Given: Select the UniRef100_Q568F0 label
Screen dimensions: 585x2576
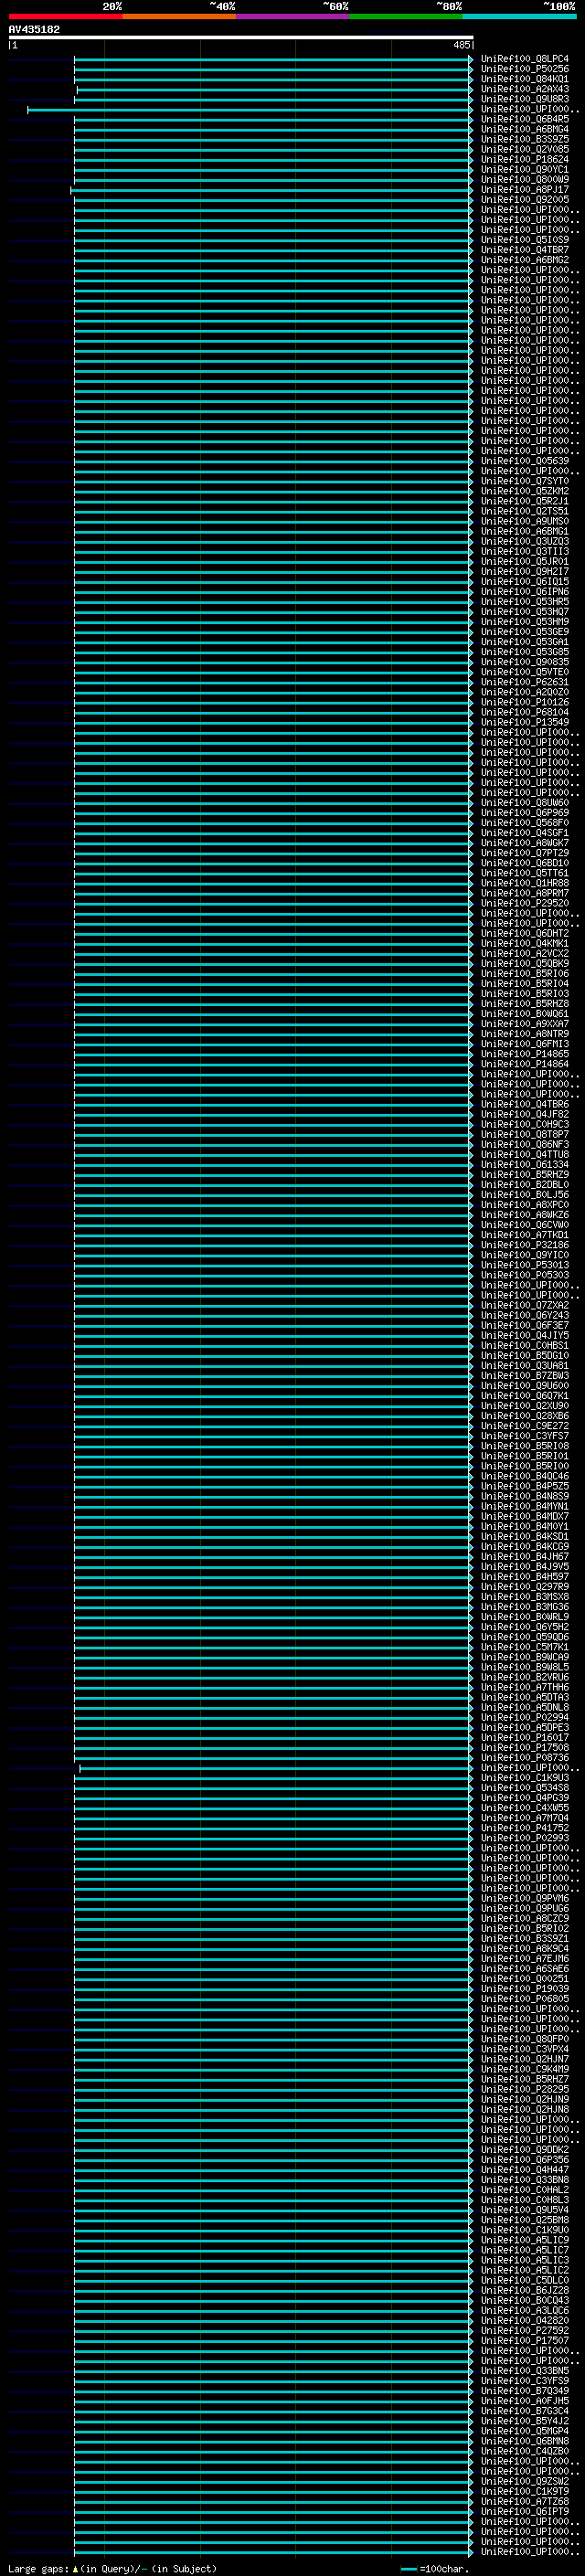Looking at the screenshot, I should coord(525,823).
